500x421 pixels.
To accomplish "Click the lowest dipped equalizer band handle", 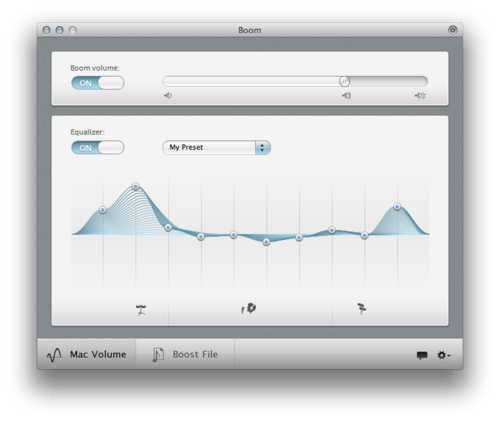I will pos(266,242).
